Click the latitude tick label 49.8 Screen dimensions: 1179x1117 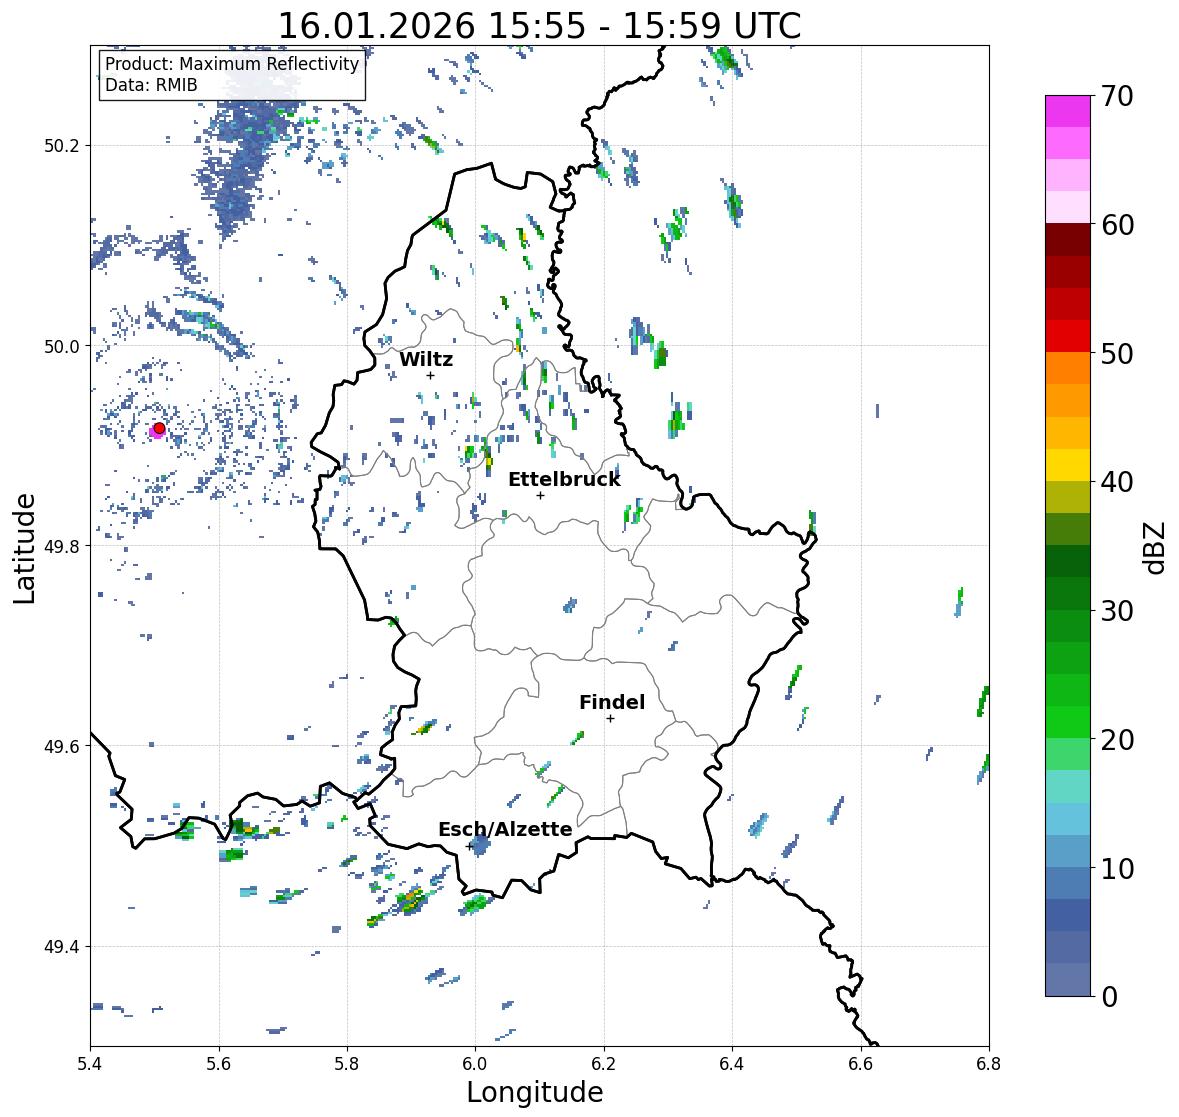62,546
